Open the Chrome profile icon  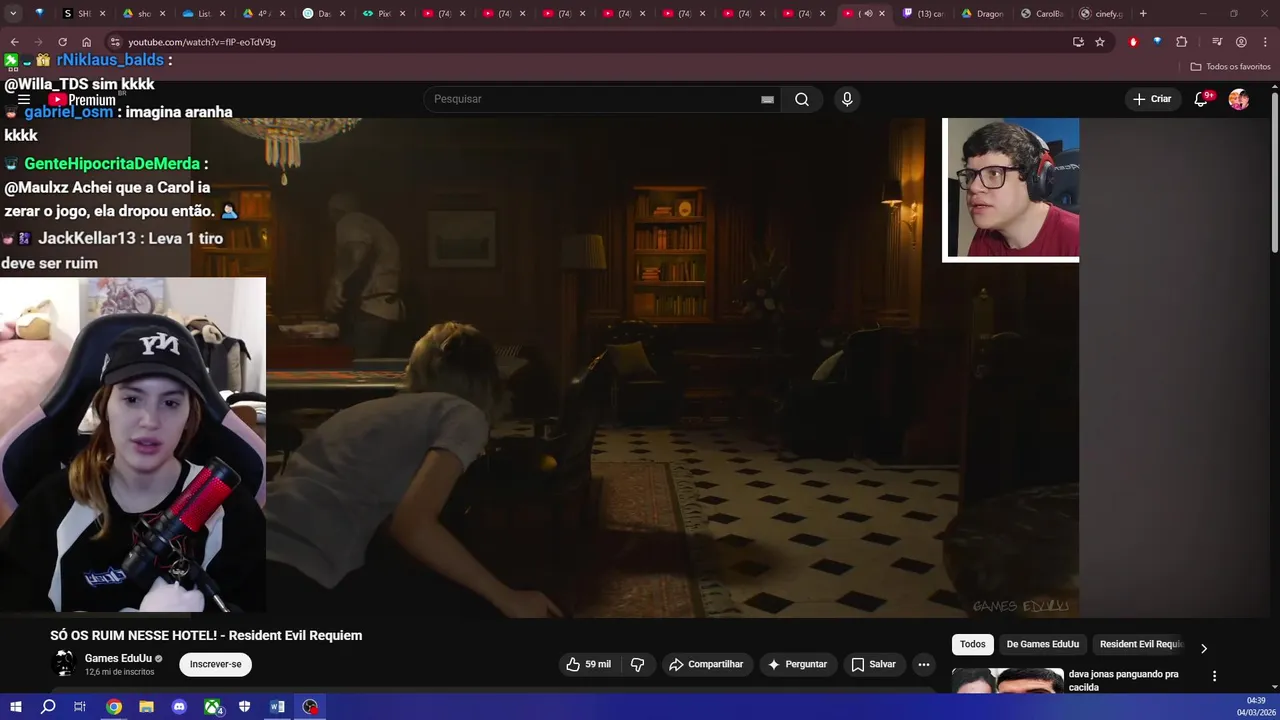[1241, 42]
